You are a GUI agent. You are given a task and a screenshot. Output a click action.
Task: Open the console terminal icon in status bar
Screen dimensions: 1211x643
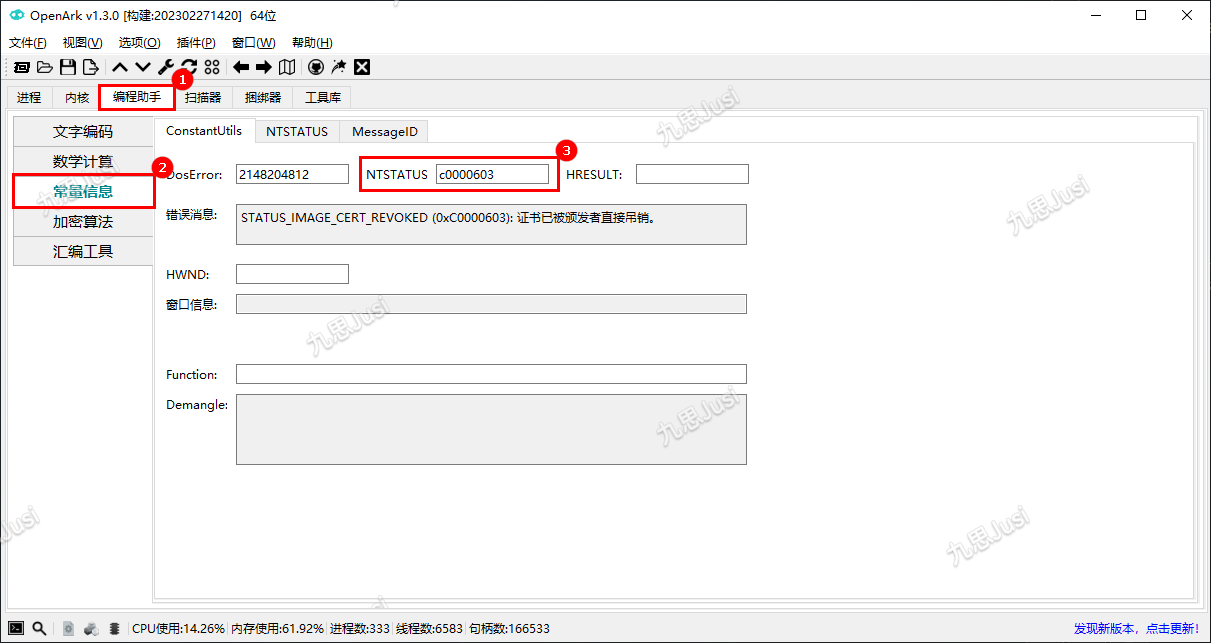tap(16, 628)
